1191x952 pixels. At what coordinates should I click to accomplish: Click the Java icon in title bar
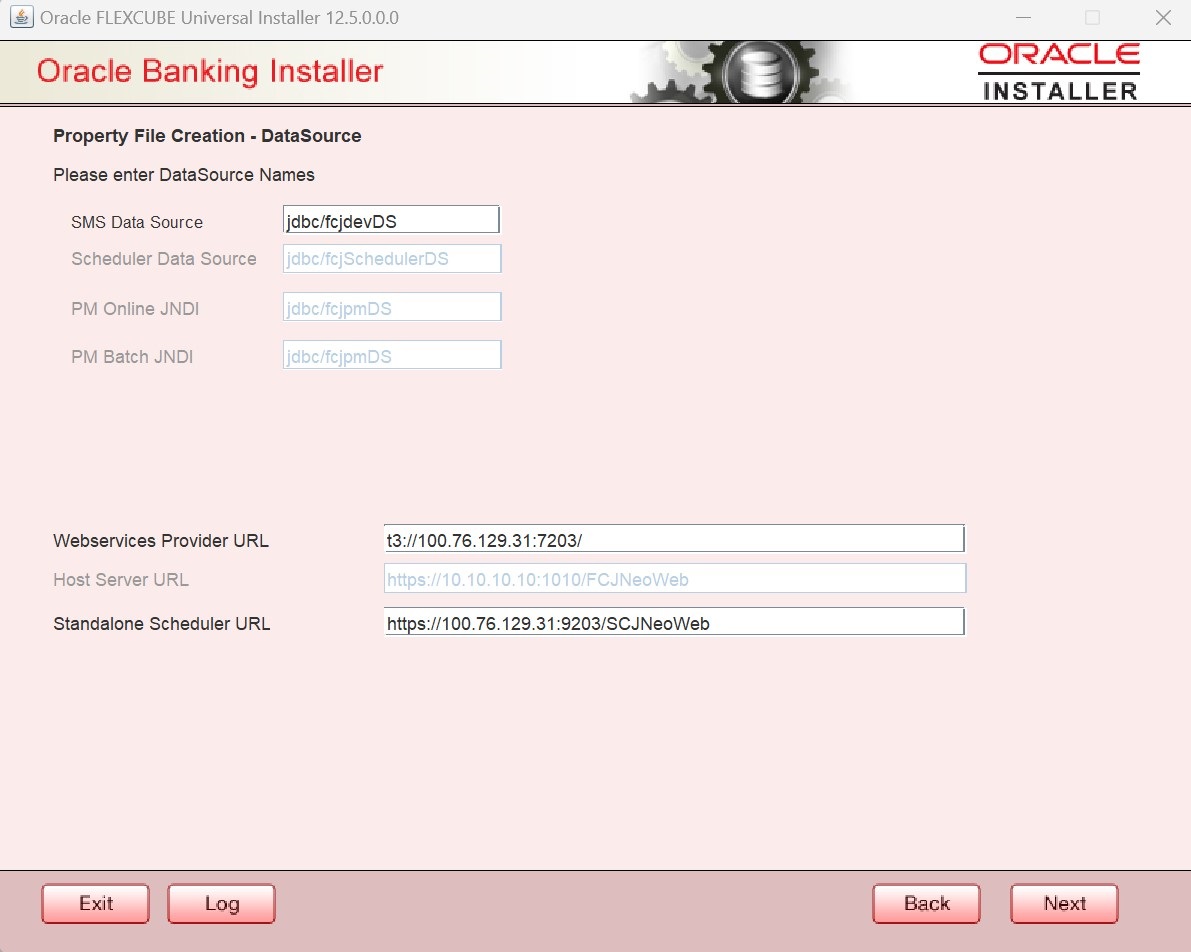21,17
